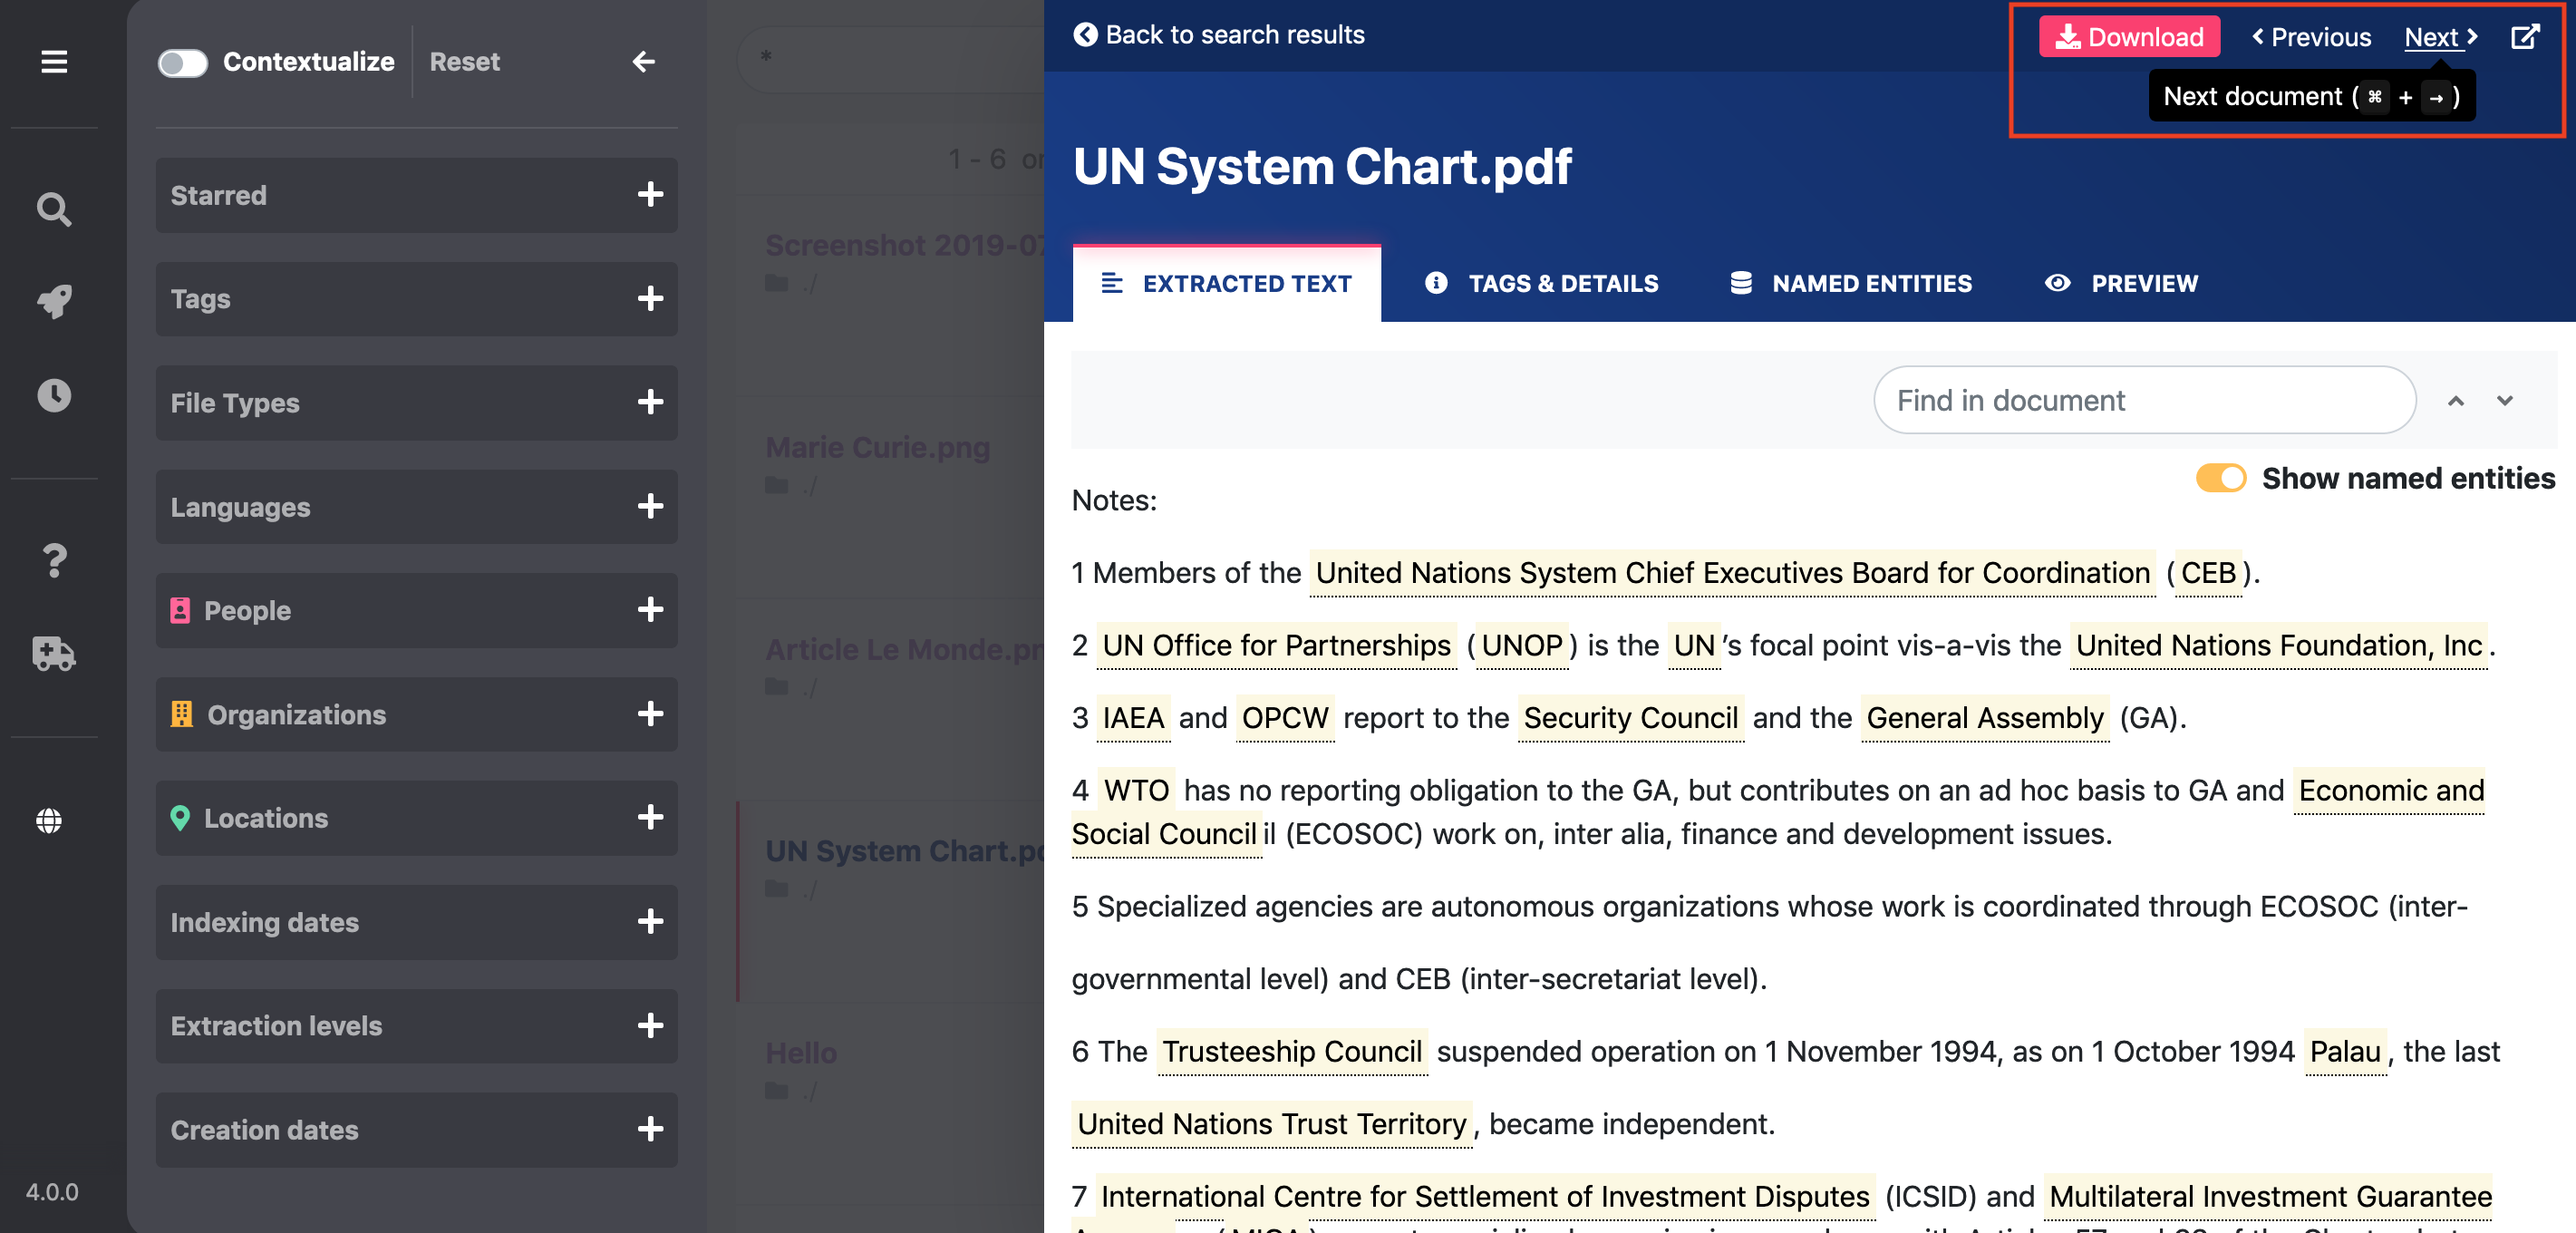
Task: Click the named entity Security Council
Action: [1630, 718]
